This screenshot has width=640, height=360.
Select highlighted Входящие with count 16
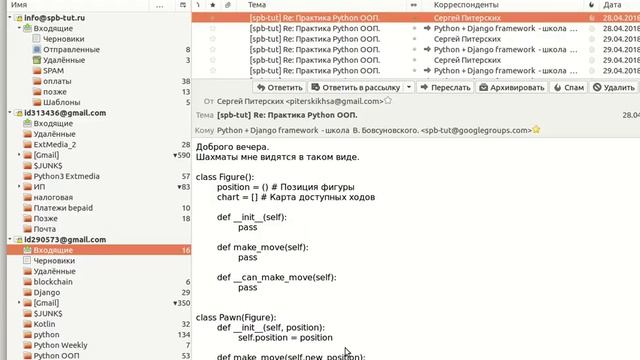click(x=99, y=250)
